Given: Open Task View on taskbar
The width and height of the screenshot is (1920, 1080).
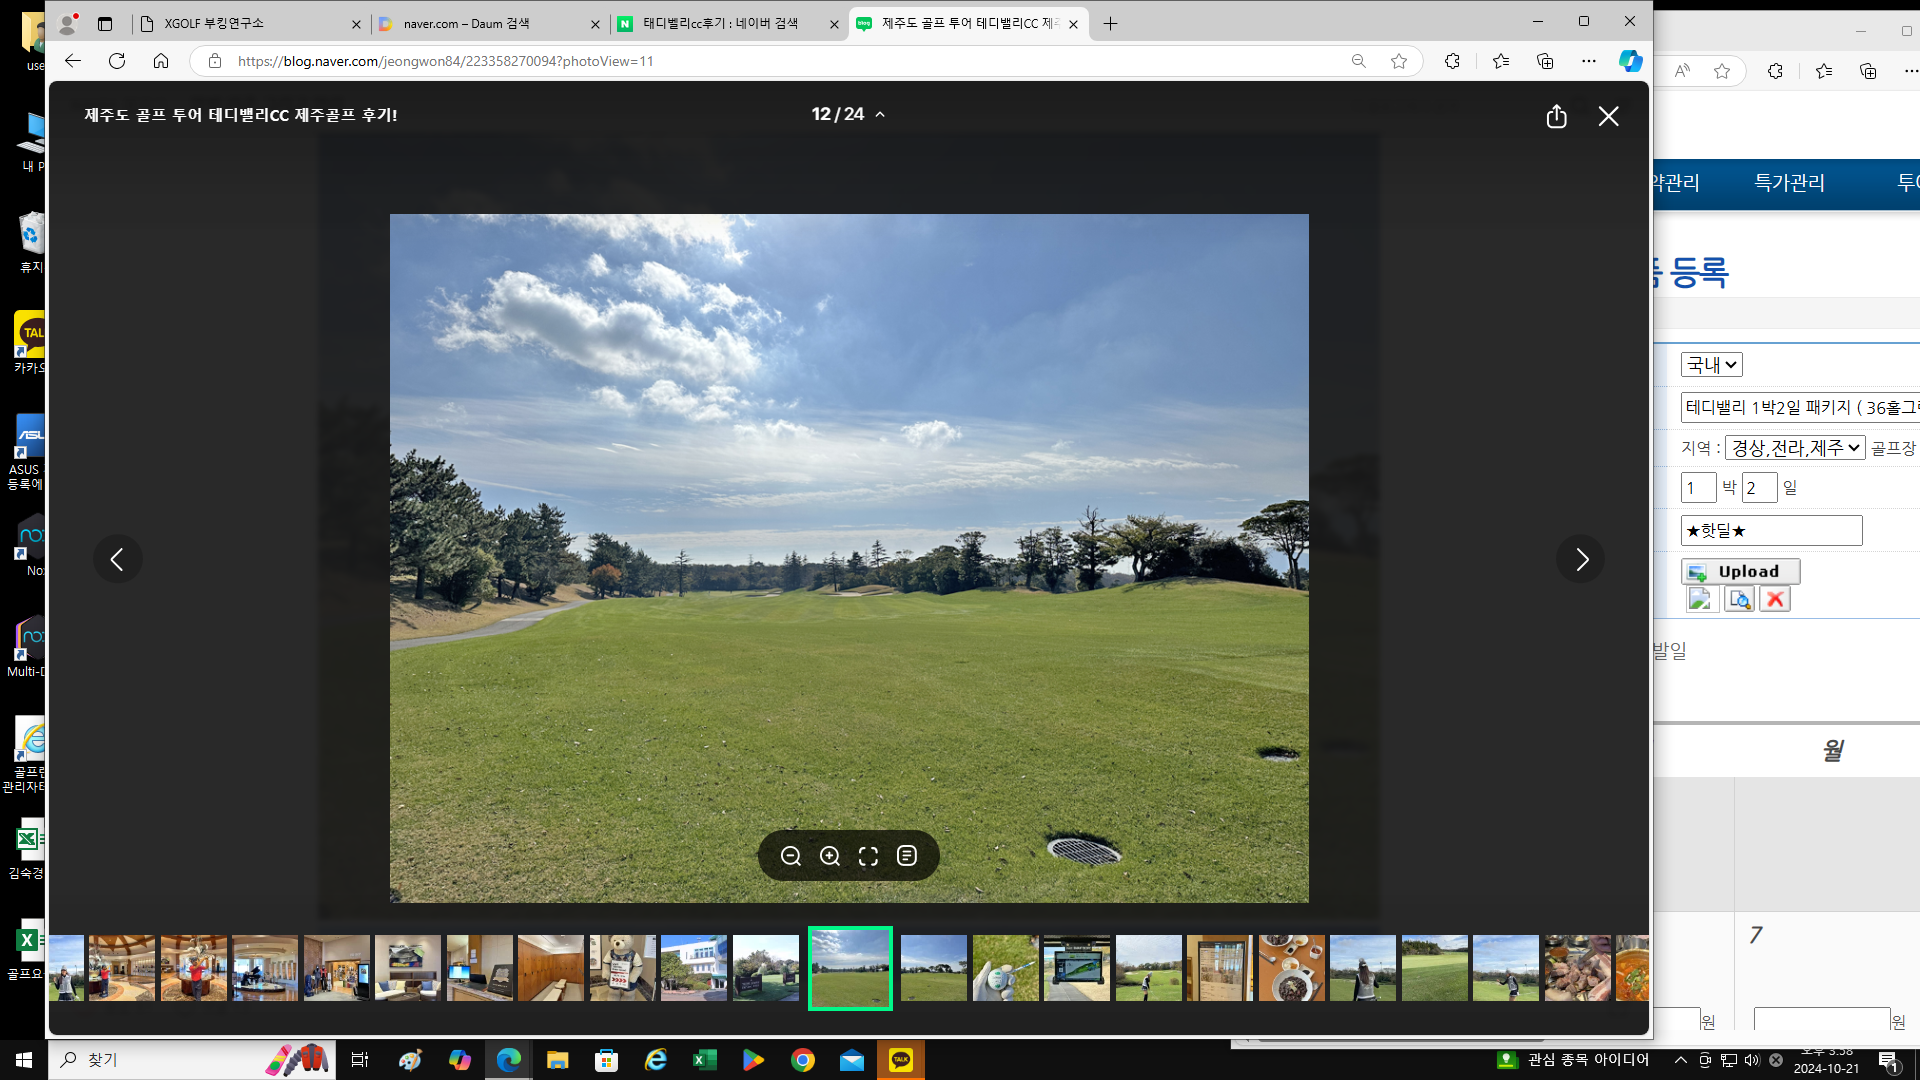Looking at the screenshot, I should coord(360,1060).
